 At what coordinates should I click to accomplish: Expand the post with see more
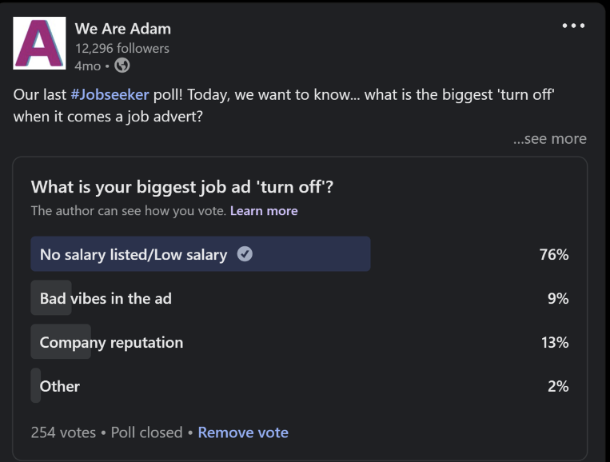549,139
